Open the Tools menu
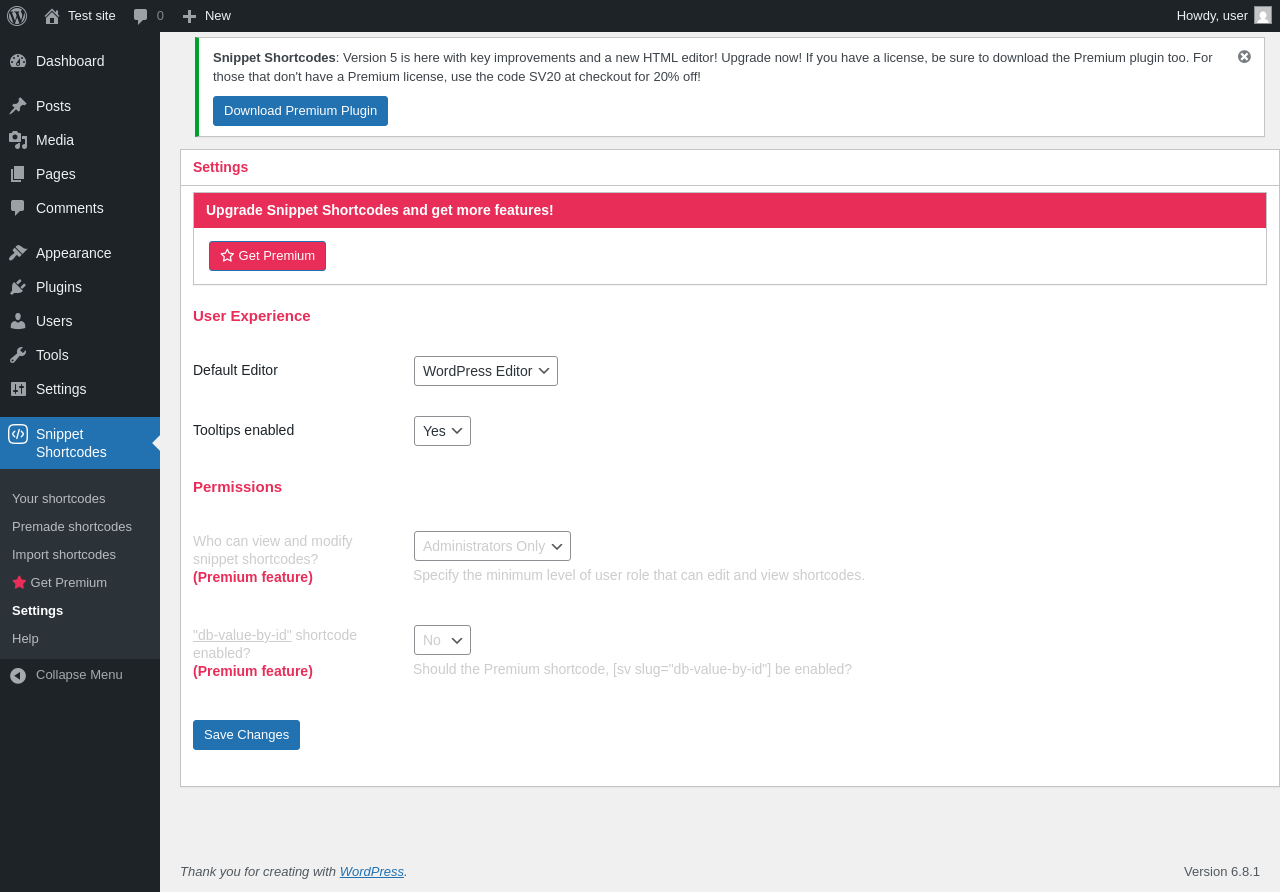This screenshot has width=1280, height=892. (x=80, y=355)
